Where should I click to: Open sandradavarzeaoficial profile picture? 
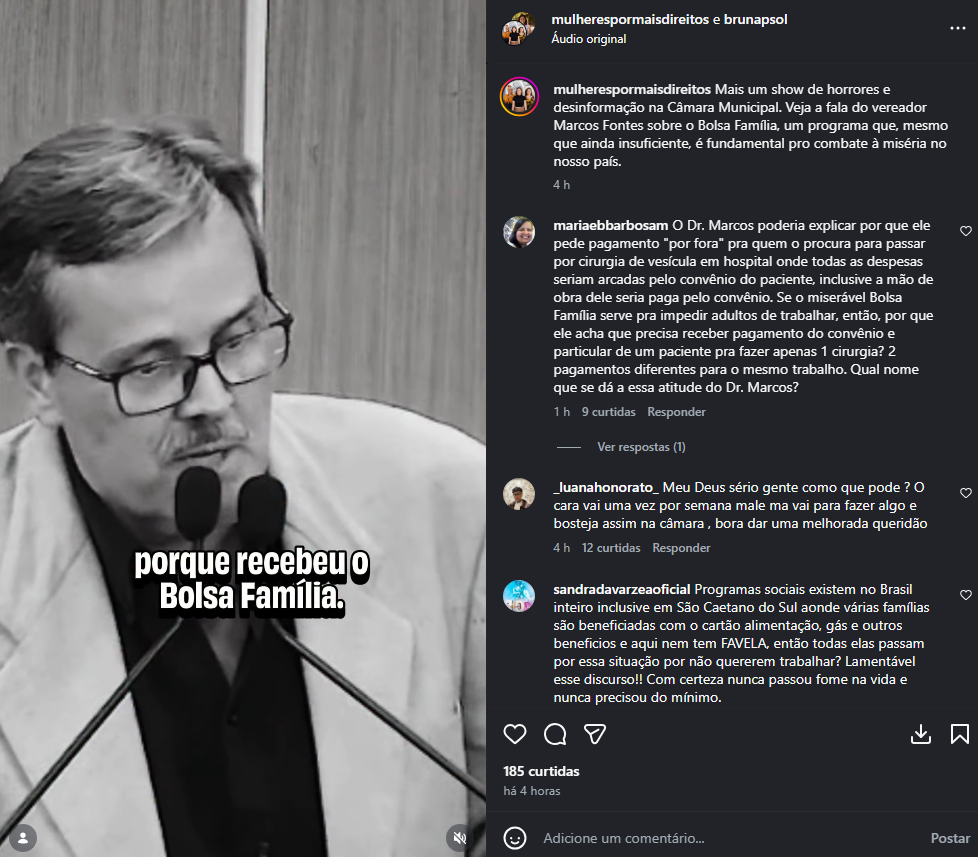[x=519, y=596]
